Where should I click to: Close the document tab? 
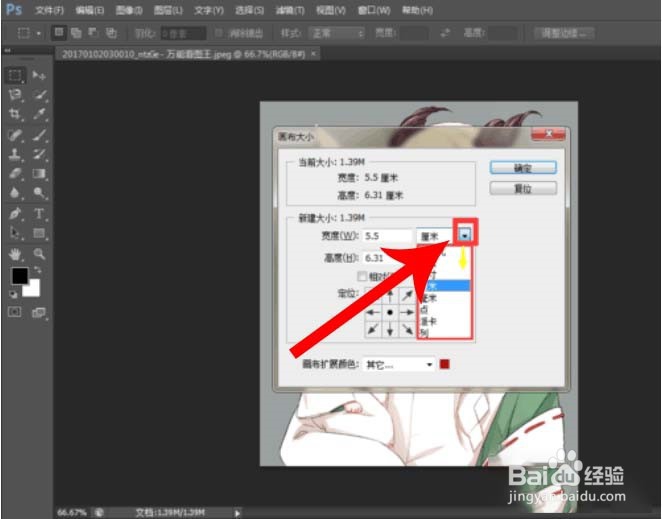314,54
